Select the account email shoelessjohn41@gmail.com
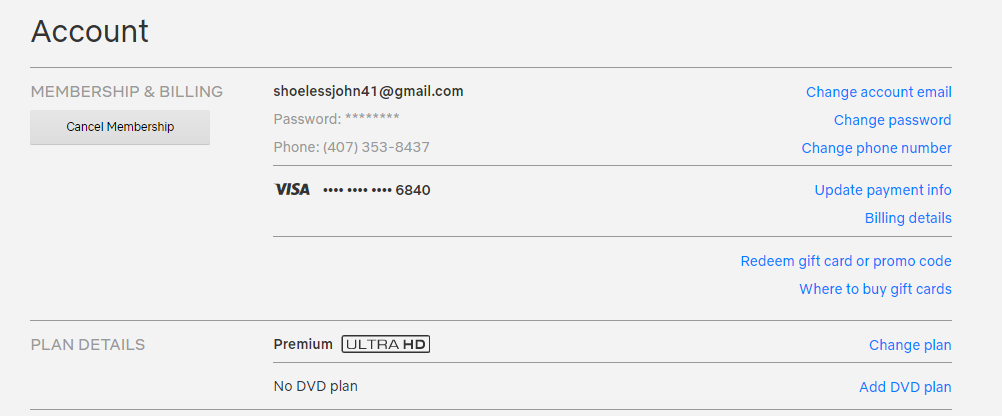1002x416 pixels. coord(369,91)
